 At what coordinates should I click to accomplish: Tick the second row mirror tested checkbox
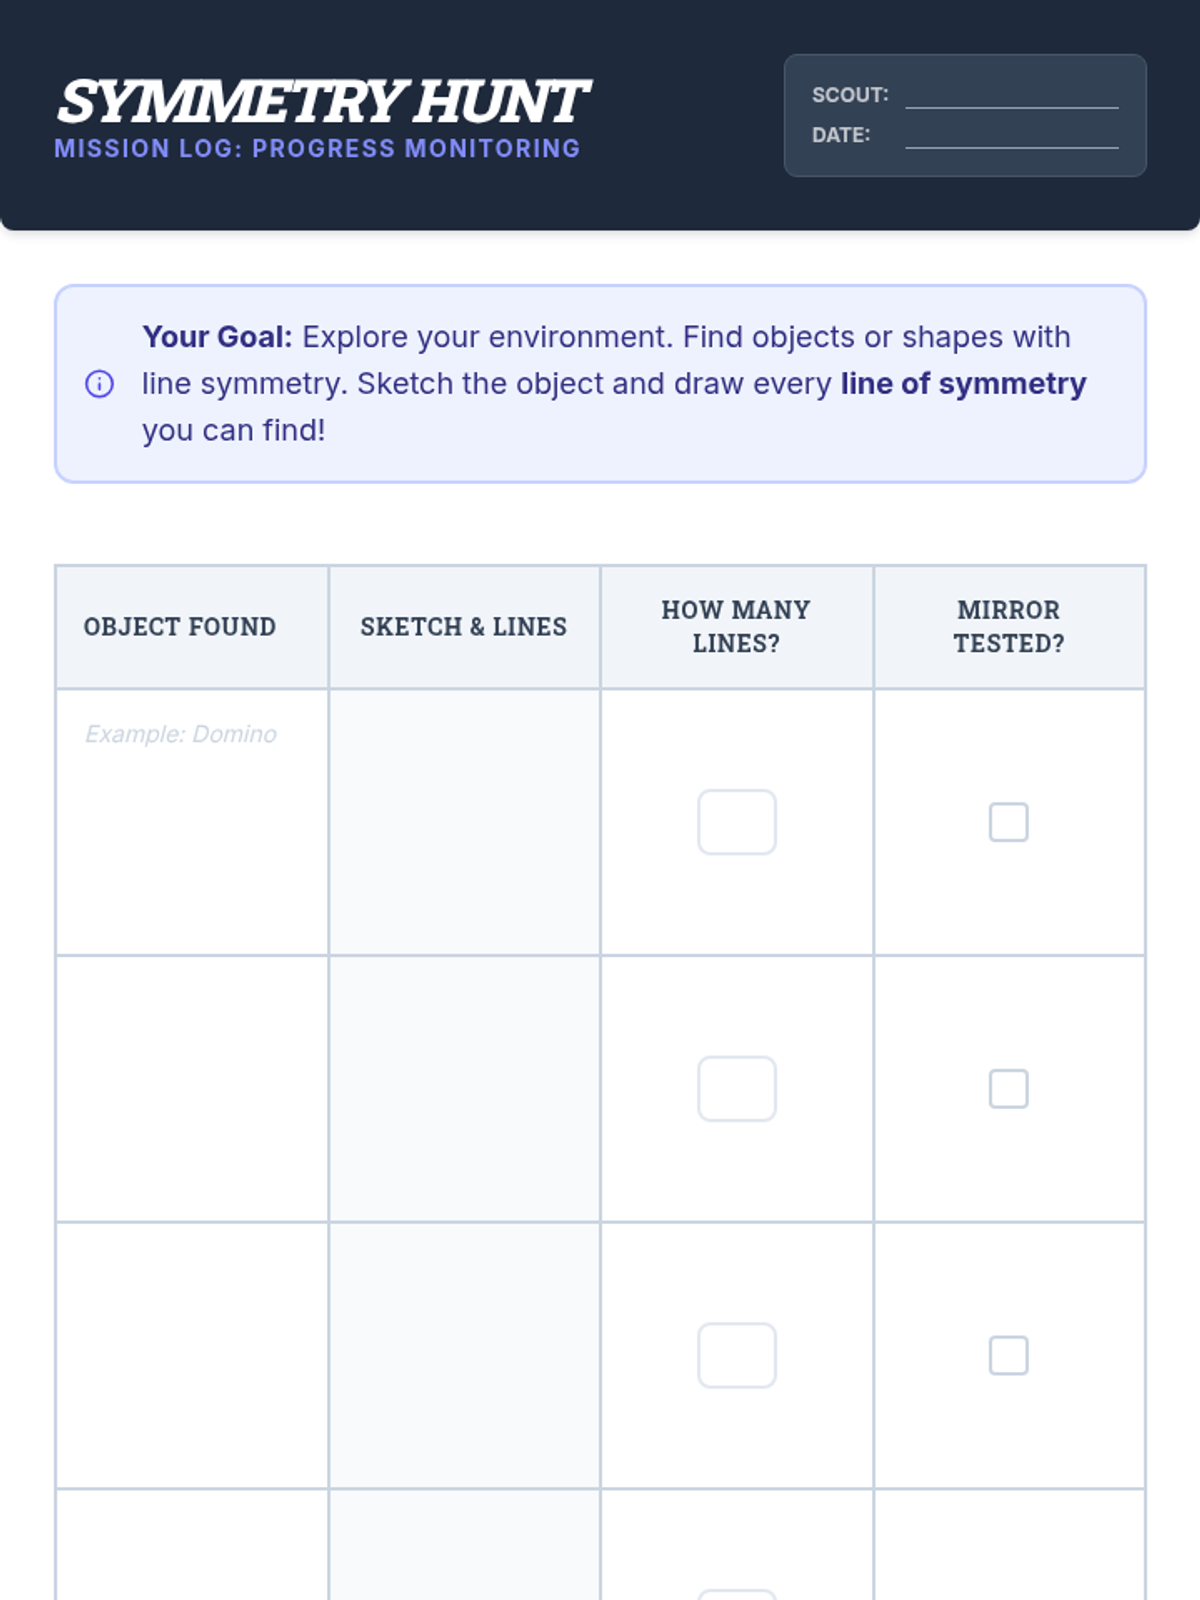[1008, 1088]
